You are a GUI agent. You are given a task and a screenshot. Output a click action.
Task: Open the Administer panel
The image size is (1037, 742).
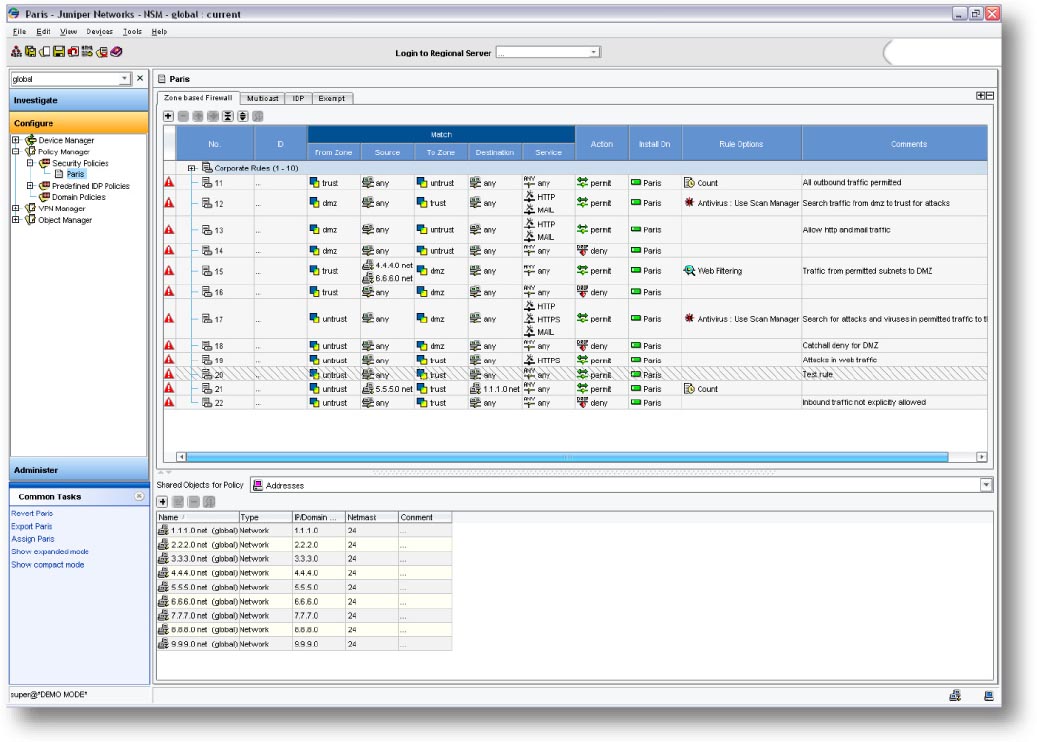point(79,470)
